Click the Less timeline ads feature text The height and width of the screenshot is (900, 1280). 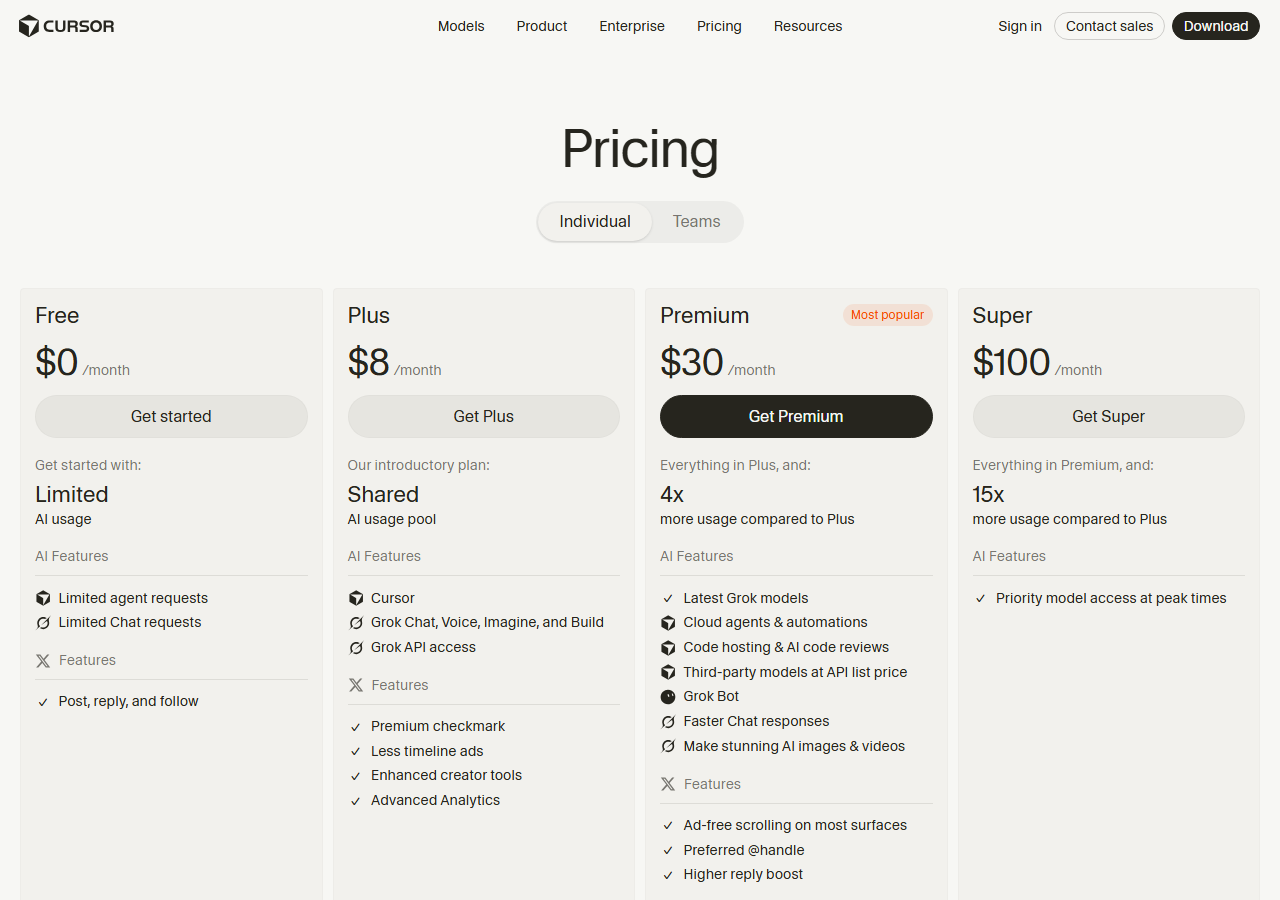pyautogui.click(x=427, y=751)
